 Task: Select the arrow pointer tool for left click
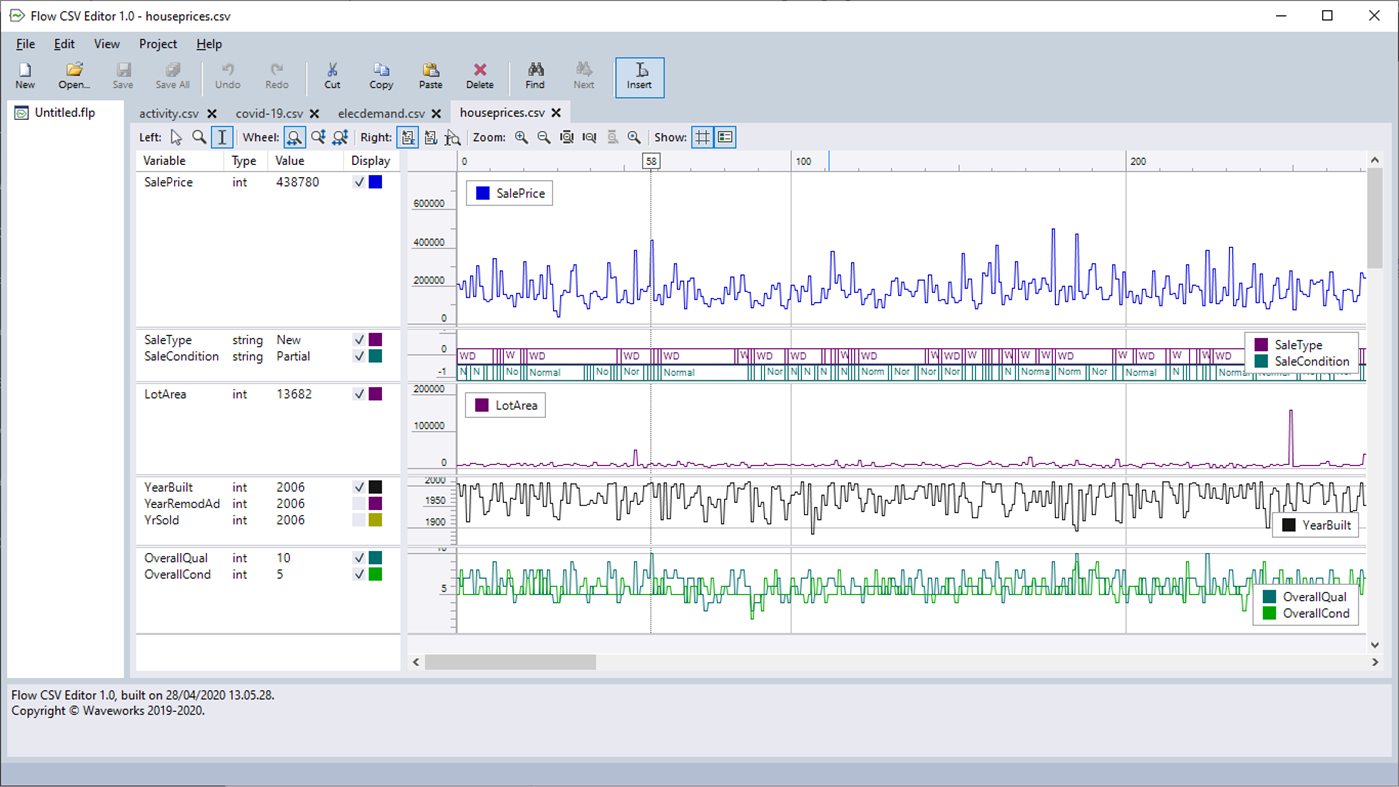pyautogui.click(x=177, y=137)
